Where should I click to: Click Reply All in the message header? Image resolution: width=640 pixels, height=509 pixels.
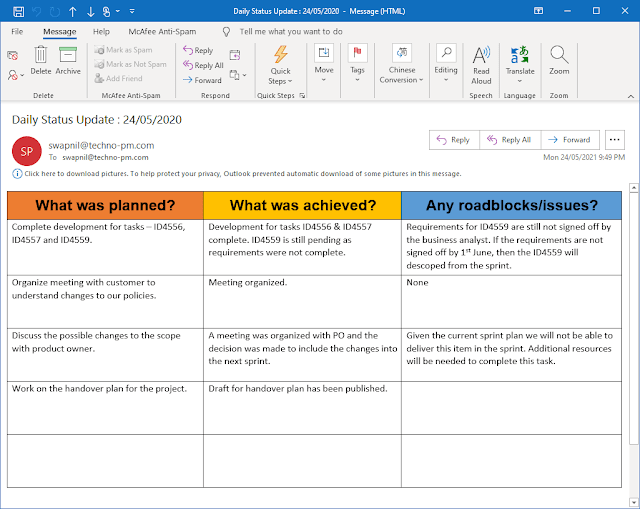point(510,140)
